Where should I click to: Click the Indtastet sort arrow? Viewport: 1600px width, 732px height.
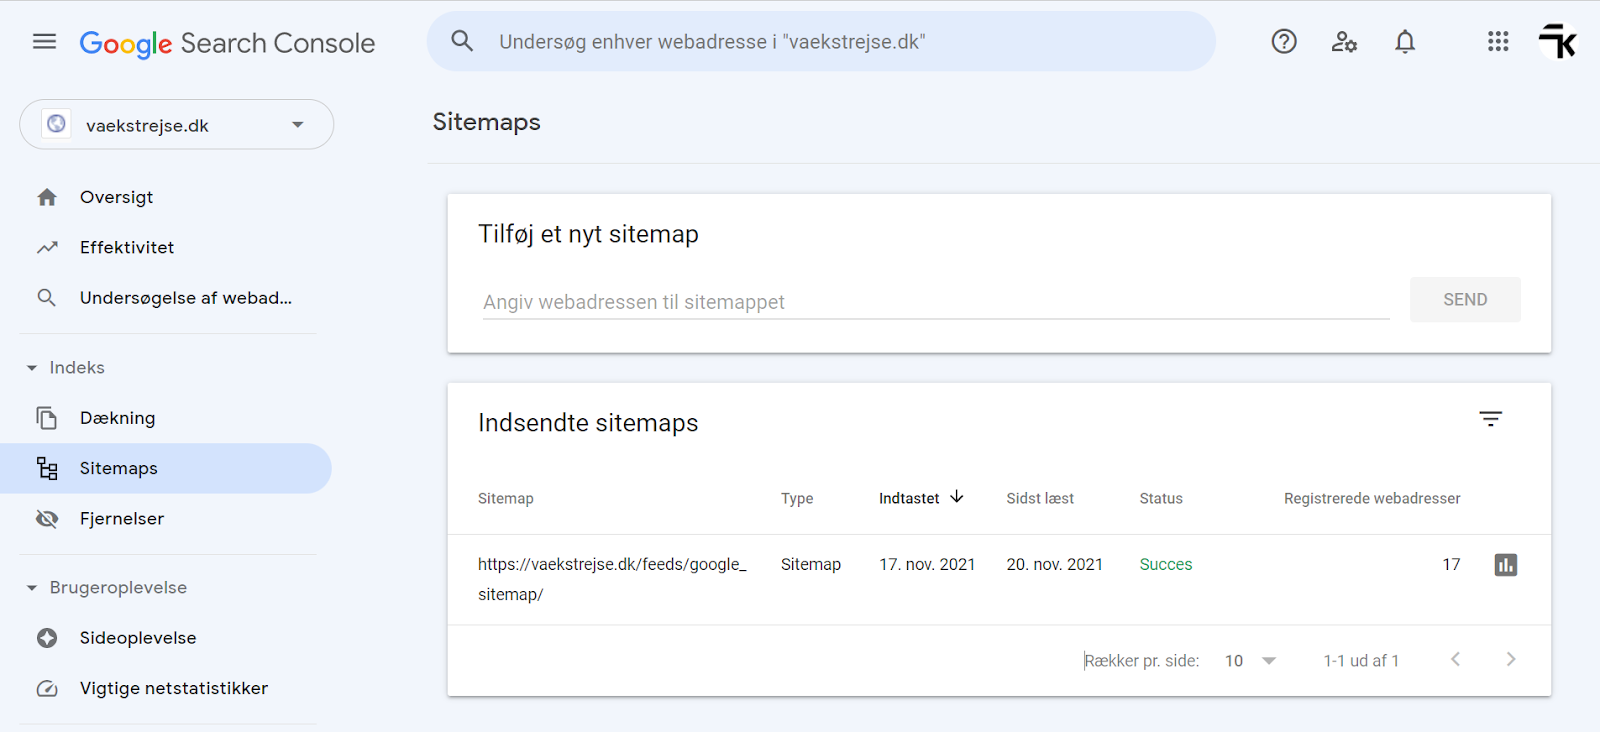[957, 497]
